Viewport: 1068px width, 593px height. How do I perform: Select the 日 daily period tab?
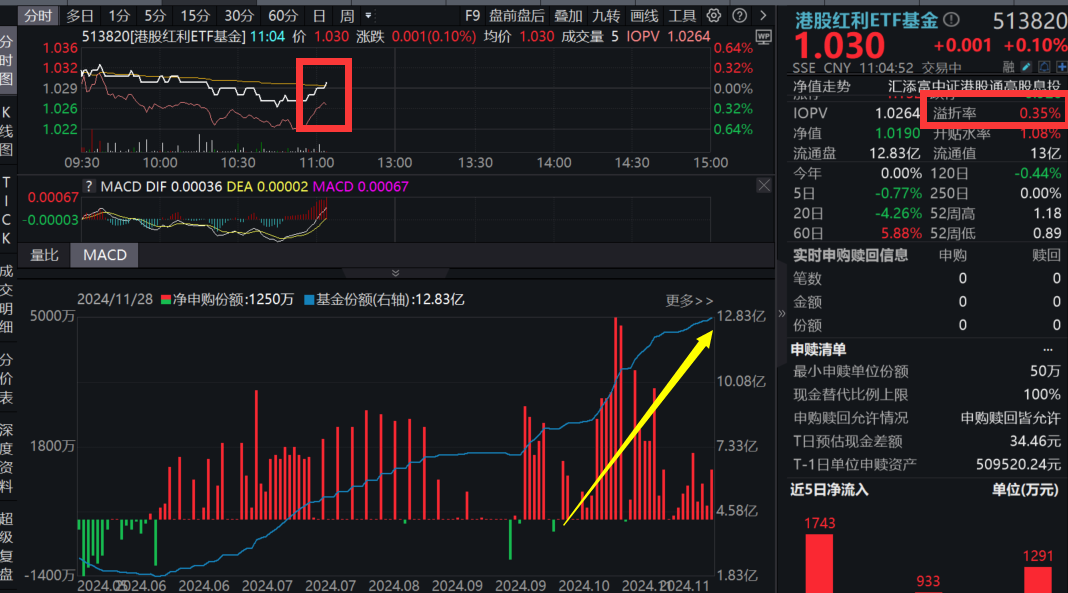(x=319, y=15)
